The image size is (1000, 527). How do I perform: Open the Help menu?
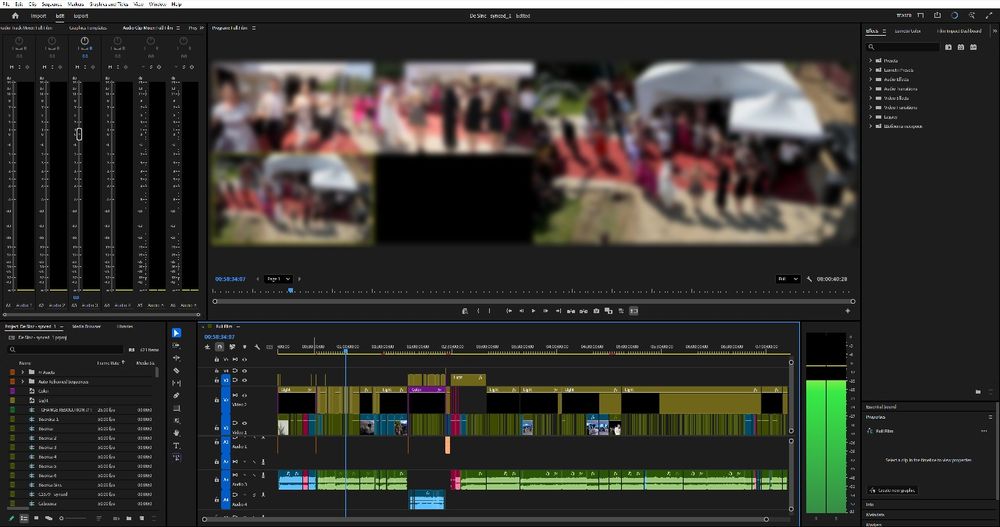click(177, 4)
